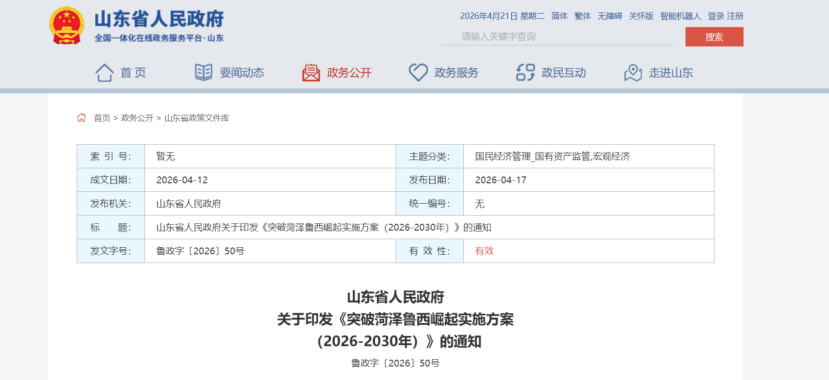Click the 登录 login link
Viewport: 829px width, 380px height.
point(716,16)
